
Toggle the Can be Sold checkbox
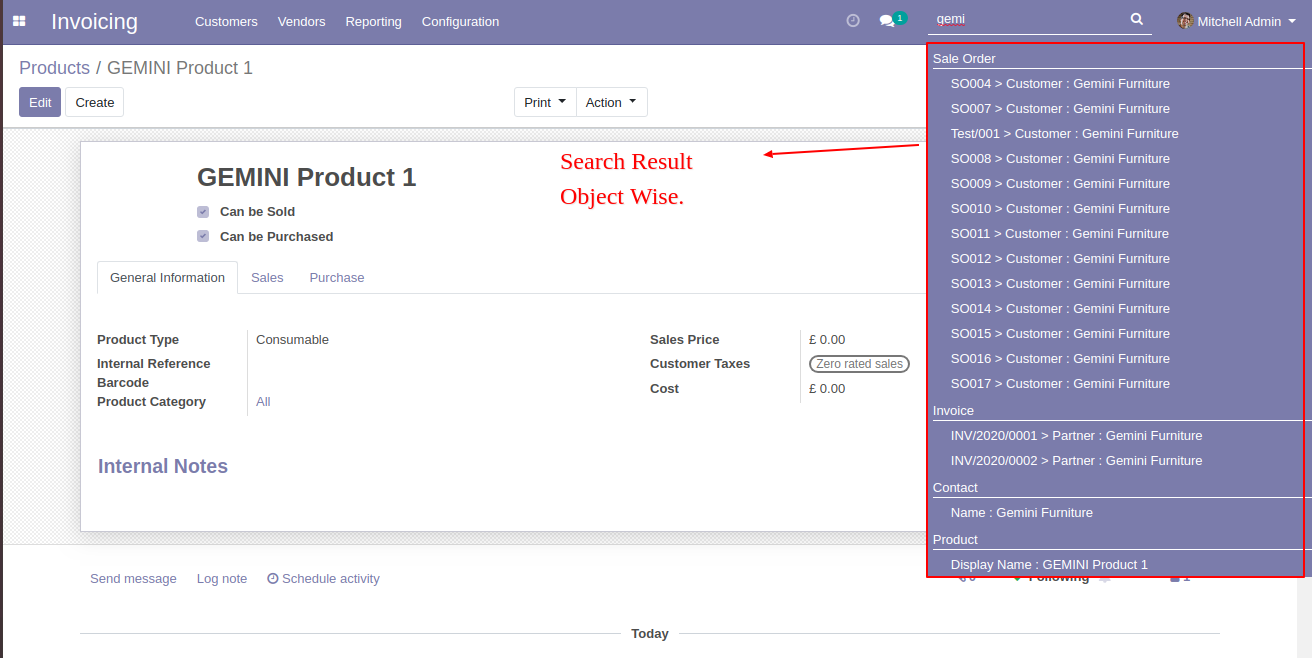coord(203,212)
